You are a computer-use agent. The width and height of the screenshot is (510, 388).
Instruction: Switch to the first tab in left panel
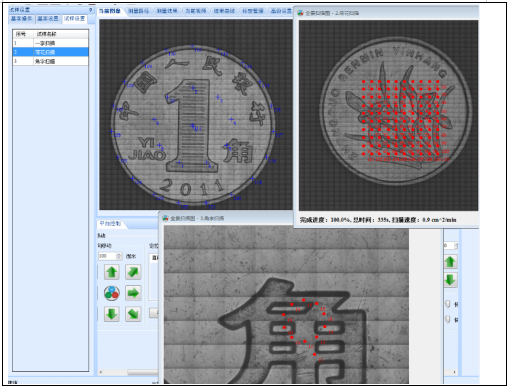[x=22, y=19]
